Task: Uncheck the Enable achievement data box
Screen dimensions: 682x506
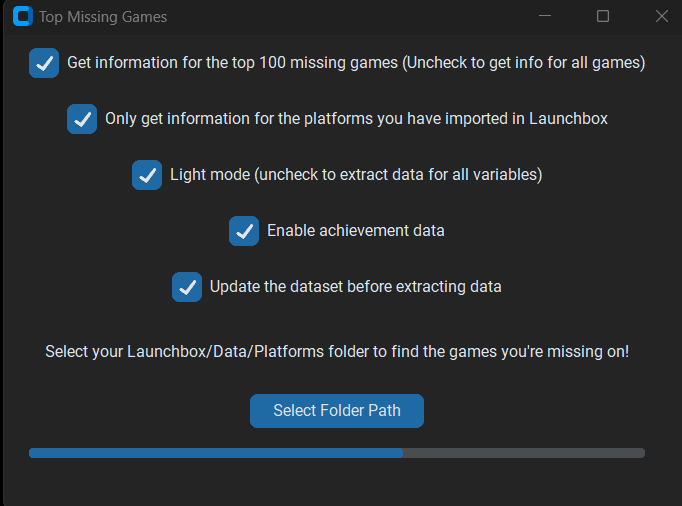Action: [244, 231]
